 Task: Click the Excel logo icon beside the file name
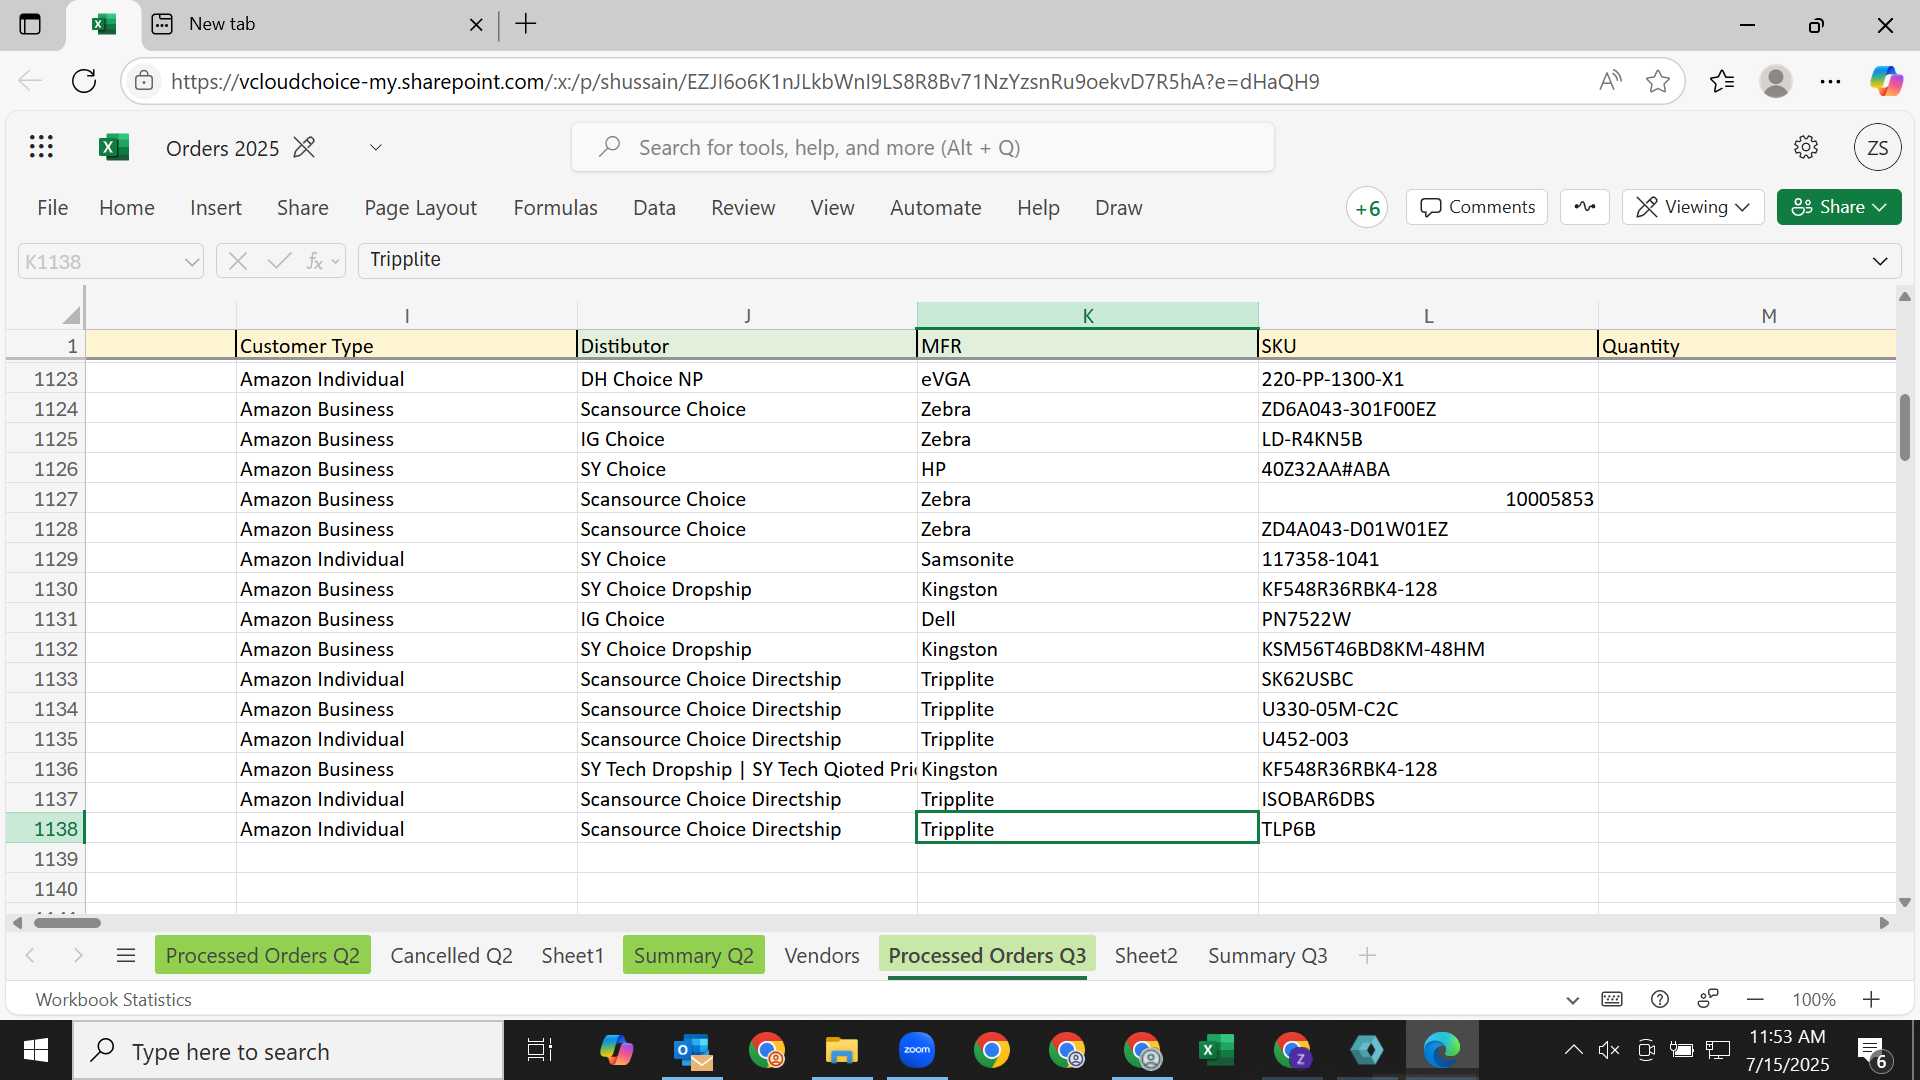click(x=114, y=147)
